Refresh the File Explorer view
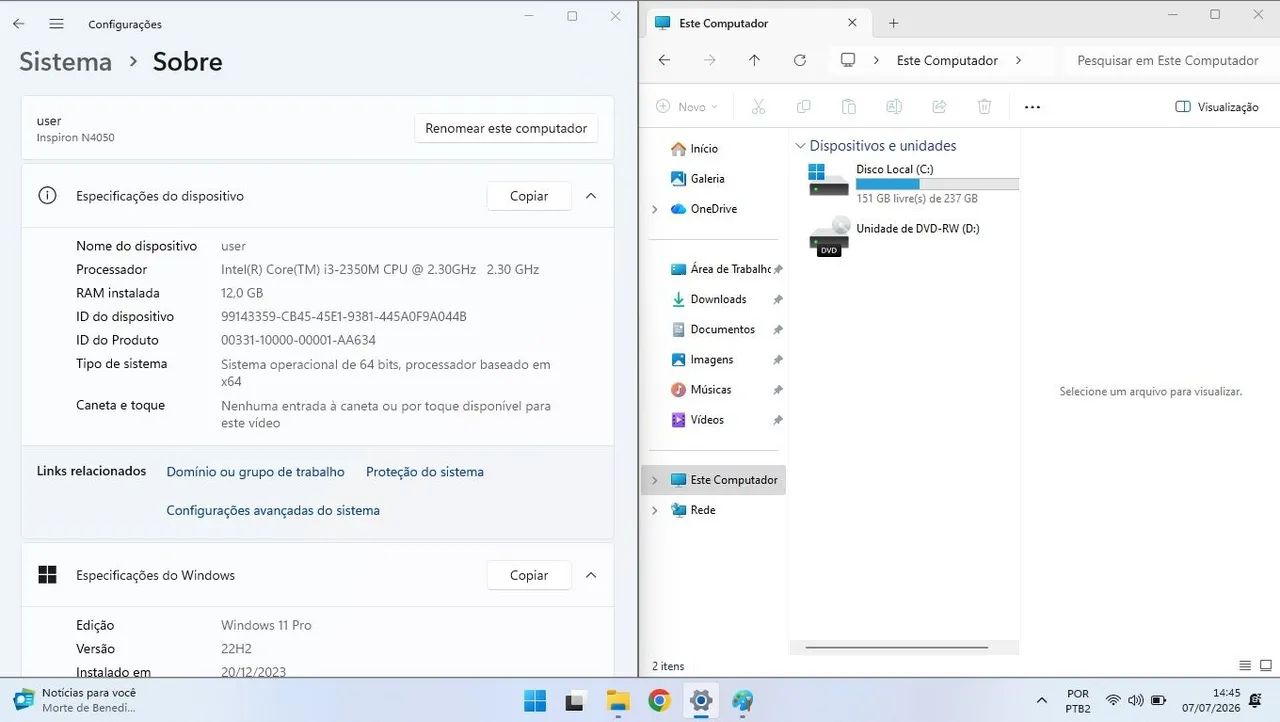This screenshot has width=1280, height=722. (x=800, y=60)
